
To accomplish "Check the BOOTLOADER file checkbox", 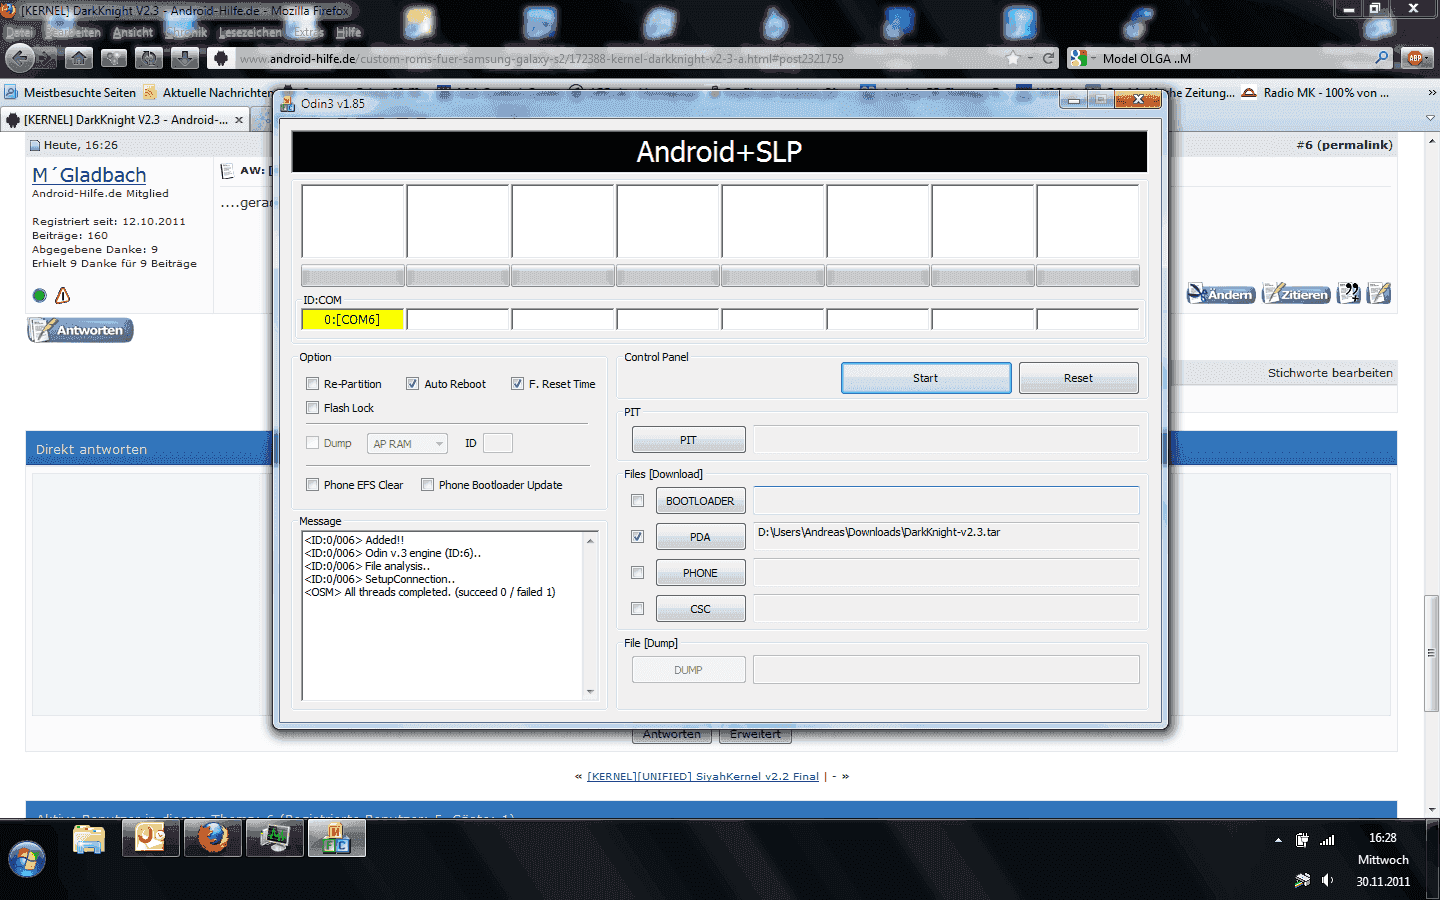I will [x=637, y=501].
